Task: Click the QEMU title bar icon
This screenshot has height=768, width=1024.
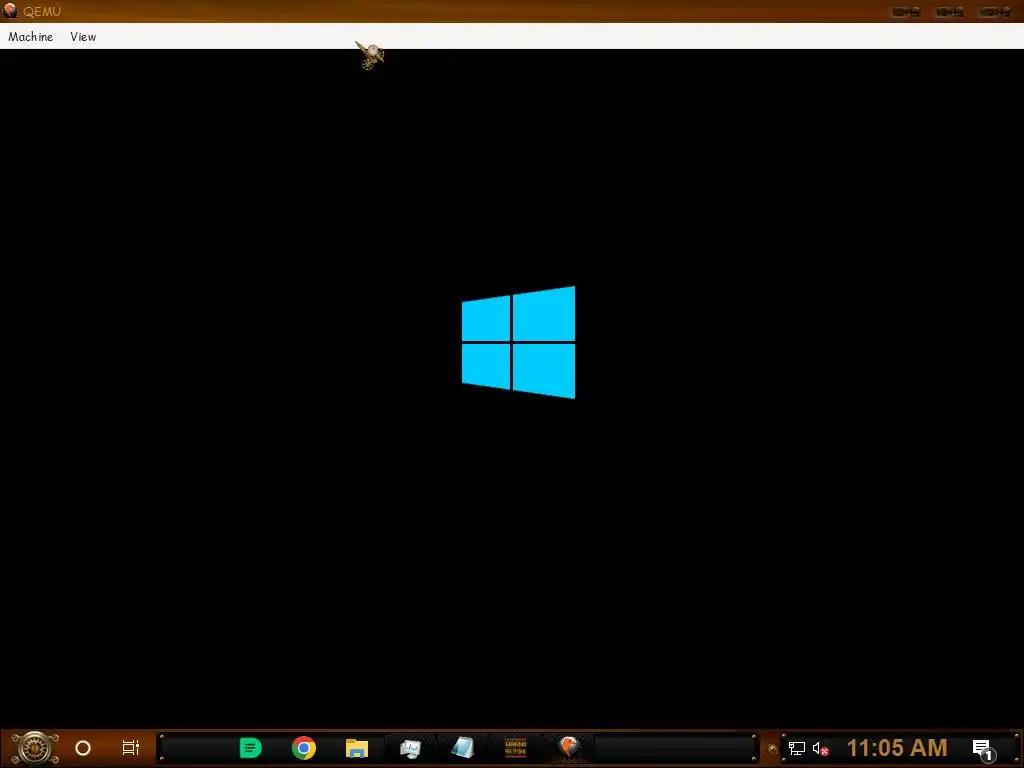Action: [x=10, y=11]
